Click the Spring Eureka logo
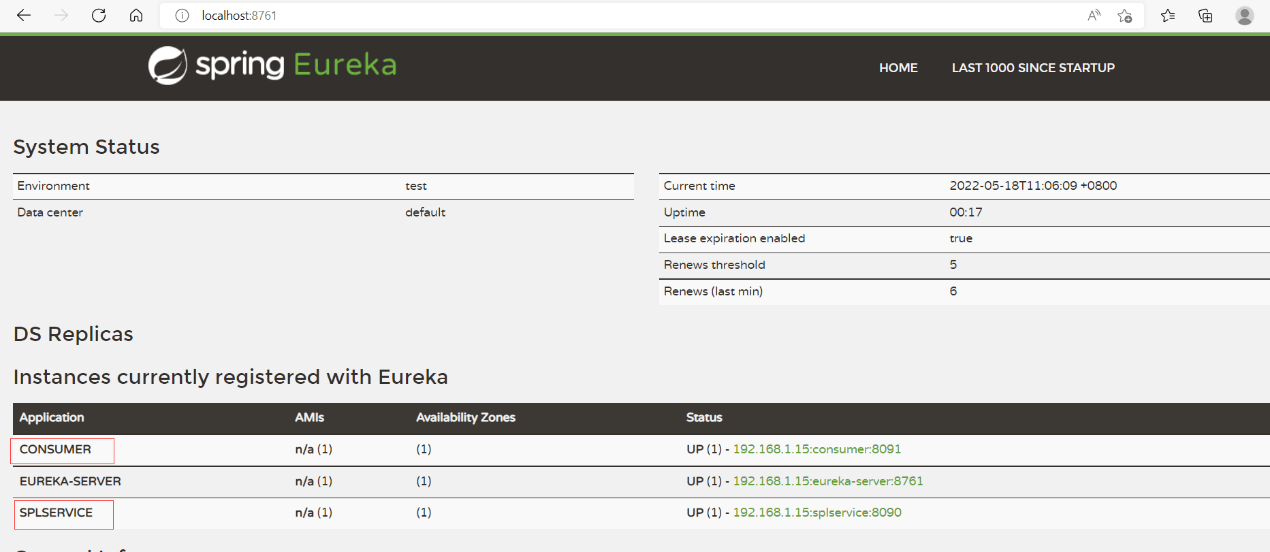Viewport: 1270px width, 552px height. pos(273,66)
